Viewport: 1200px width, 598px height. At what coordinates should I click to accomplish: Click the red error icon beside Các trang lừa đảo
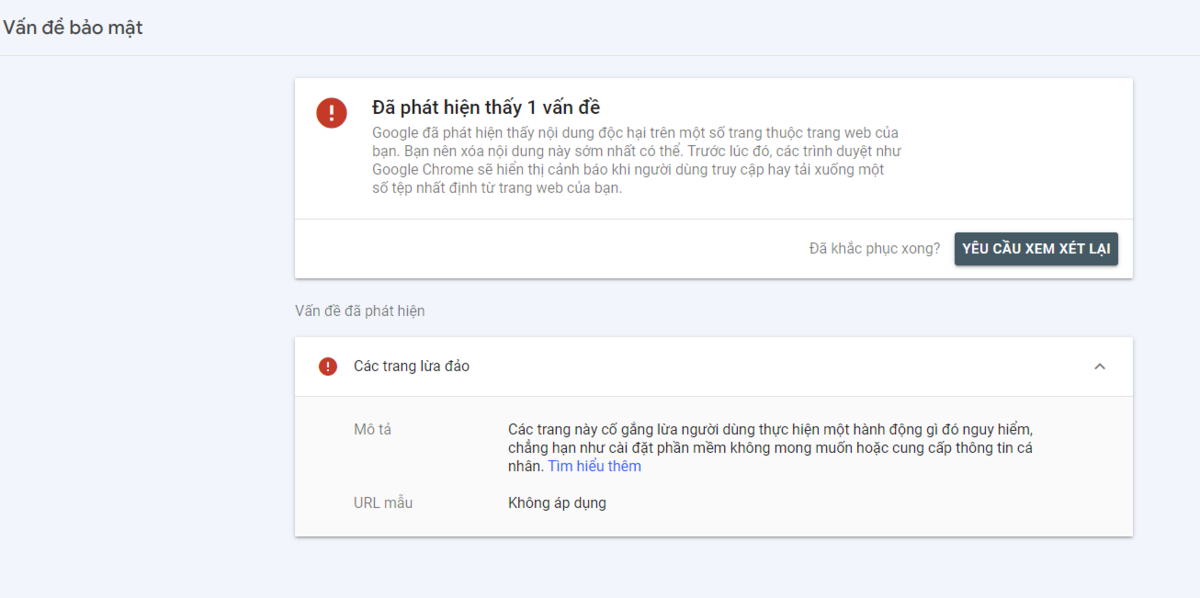[328, 367]
